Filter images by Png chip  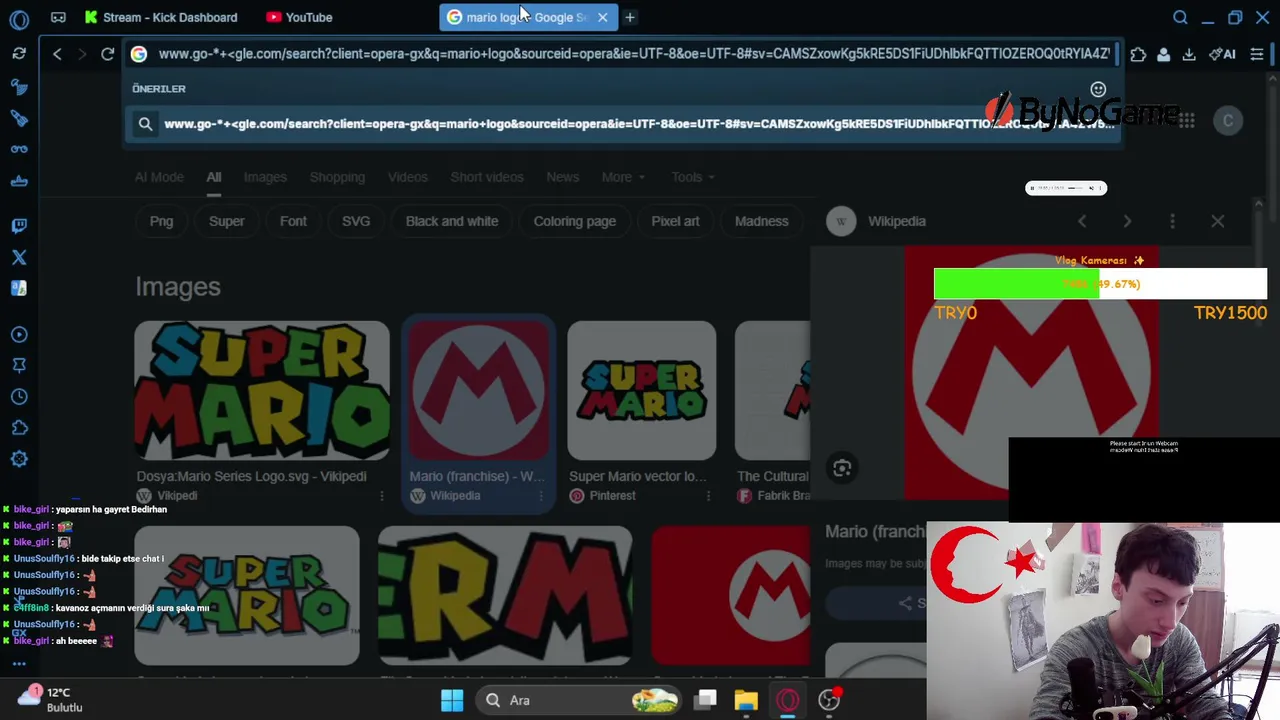pos(161,221)
